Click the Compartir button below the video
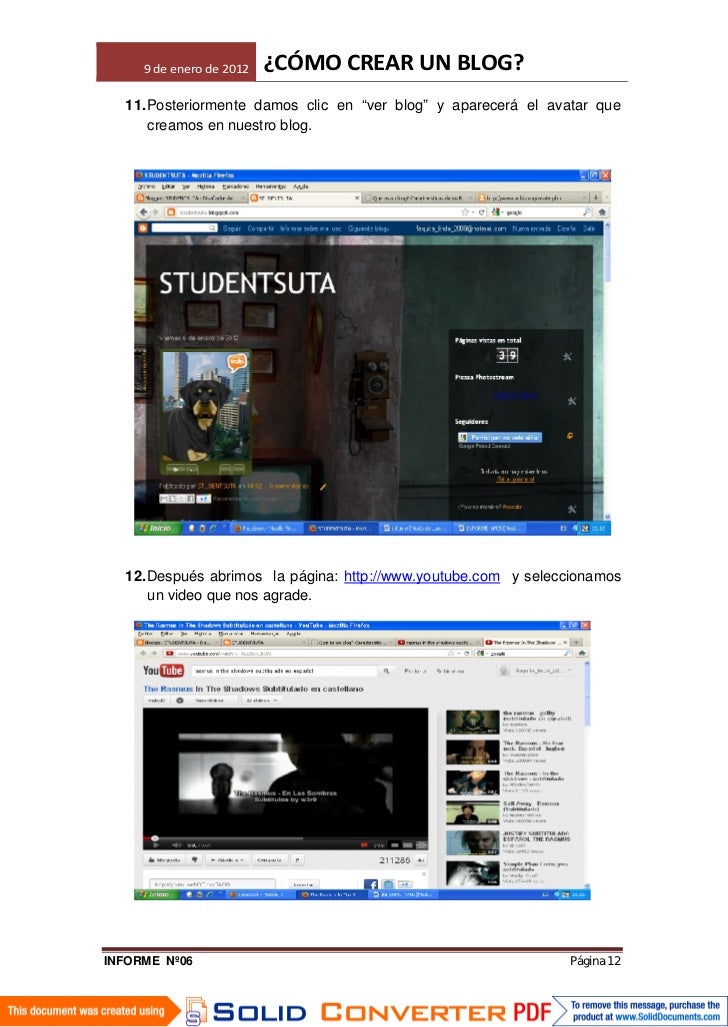The width and height of the screenshot is (728, 1027). coord(269,860)
